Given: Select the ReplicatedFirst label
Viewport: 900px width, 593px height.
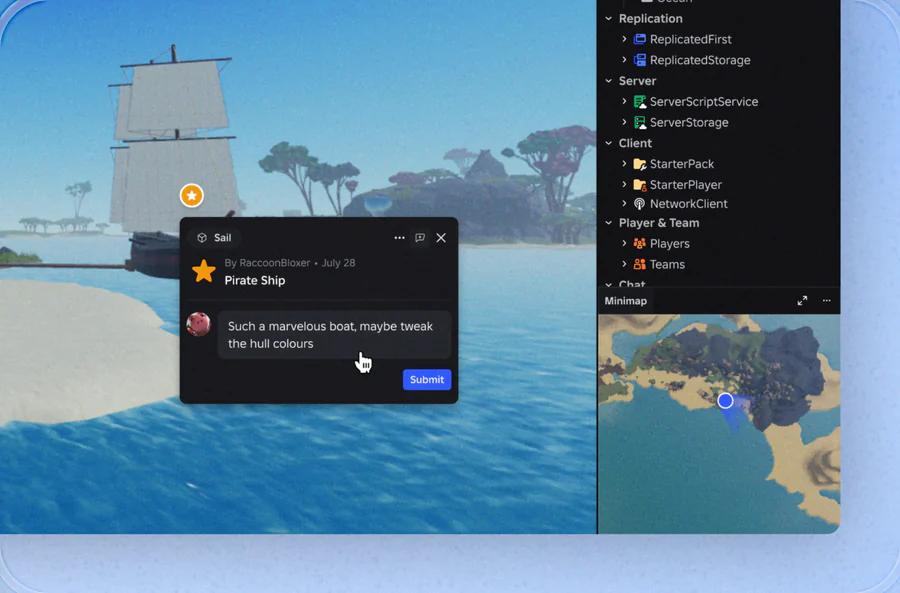Looking at the screenshot, I should tap(690, 39).
